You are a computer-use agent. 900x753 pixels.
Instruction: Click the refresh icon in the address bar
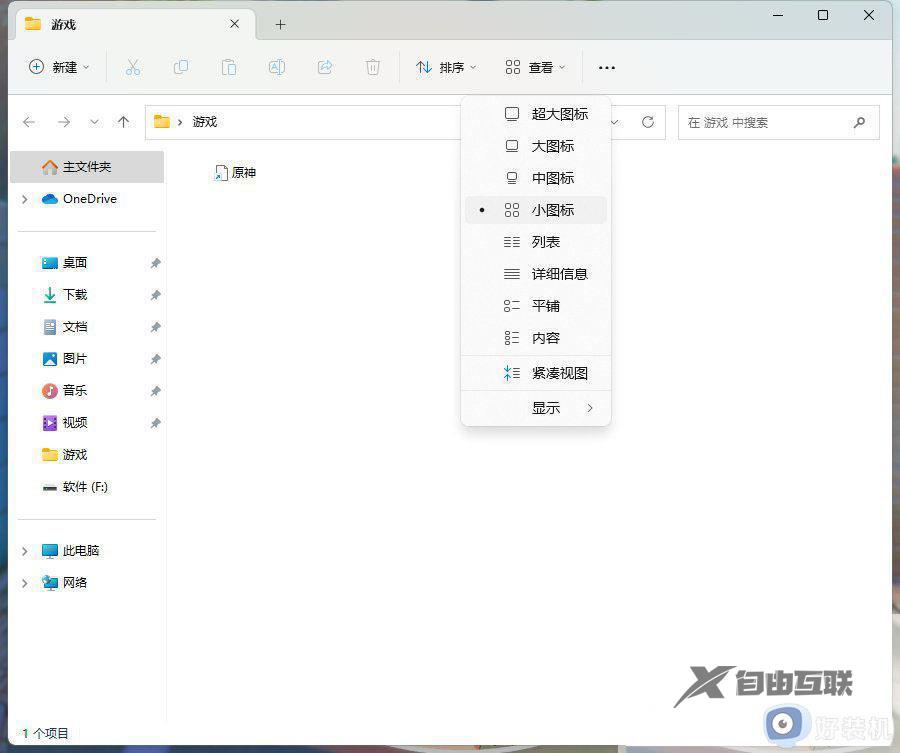[647, 122]
